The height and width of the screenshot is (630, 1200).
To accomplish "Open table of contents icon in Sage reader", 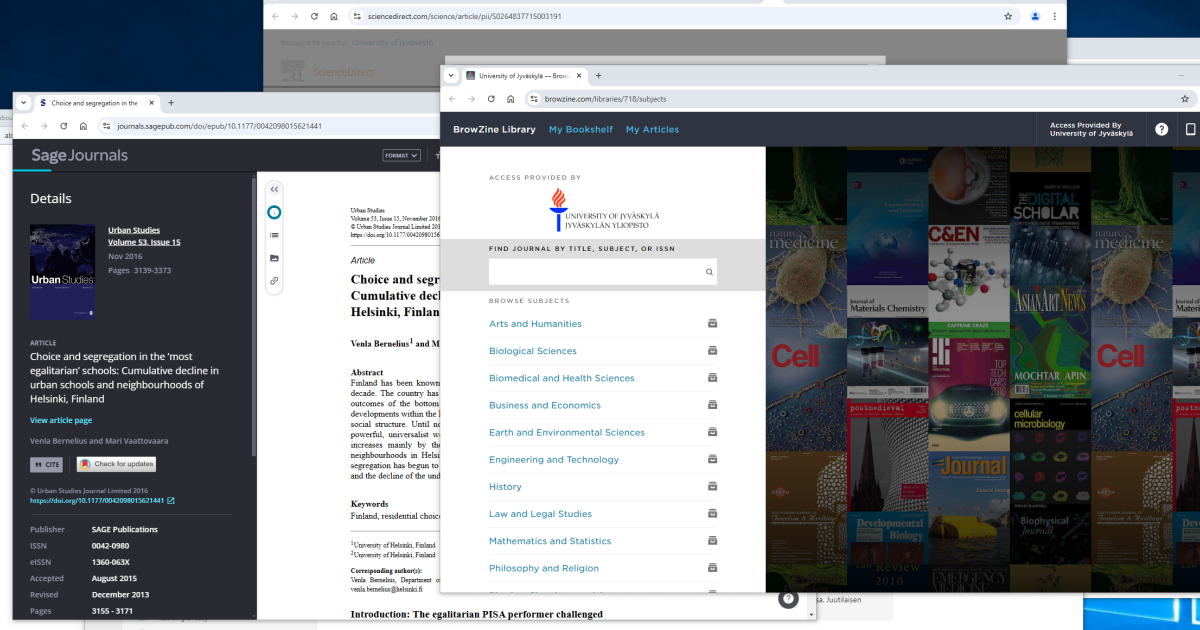I will pos(274,235).
